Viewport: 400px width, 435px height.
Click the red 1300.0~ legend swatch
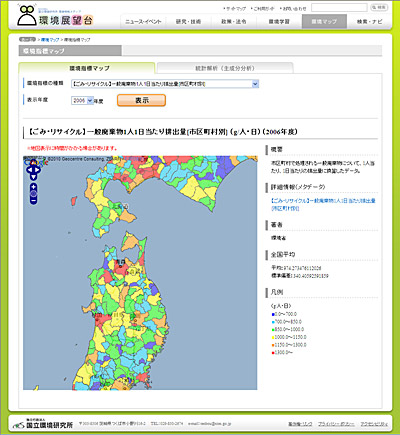273,353
